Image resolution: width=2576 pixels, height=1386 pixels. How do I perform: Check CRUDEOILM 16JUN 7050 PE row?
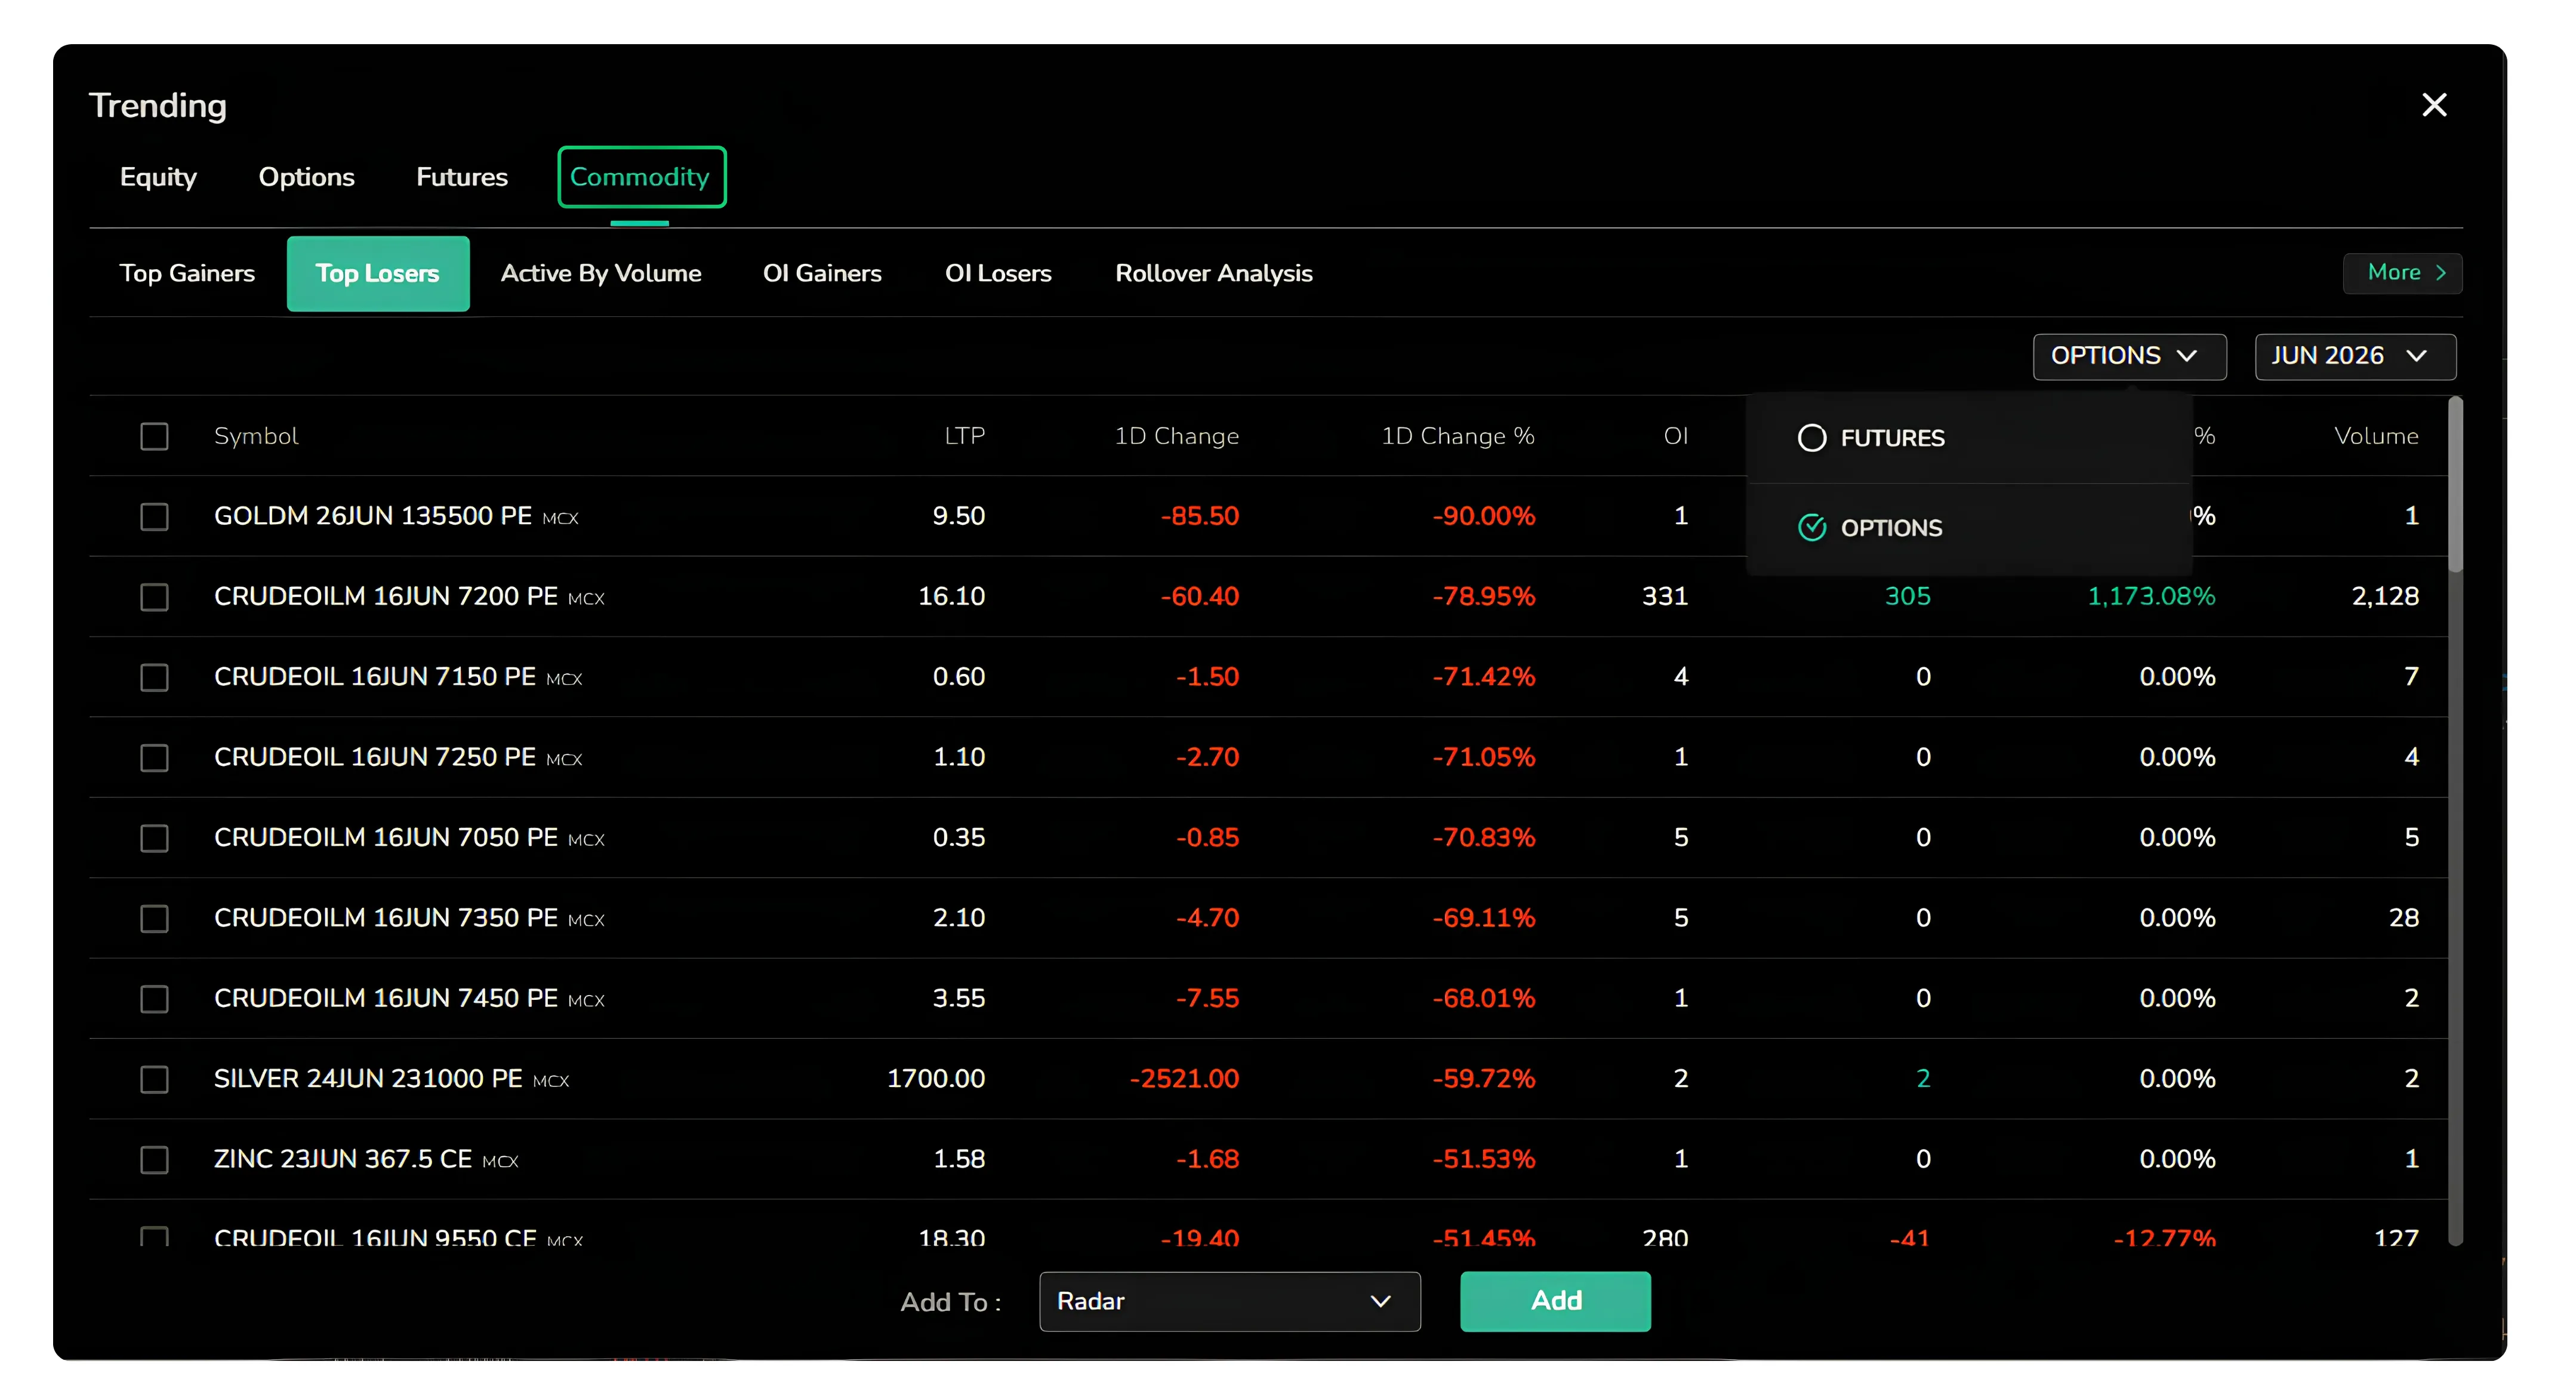(x=154, y=838)
